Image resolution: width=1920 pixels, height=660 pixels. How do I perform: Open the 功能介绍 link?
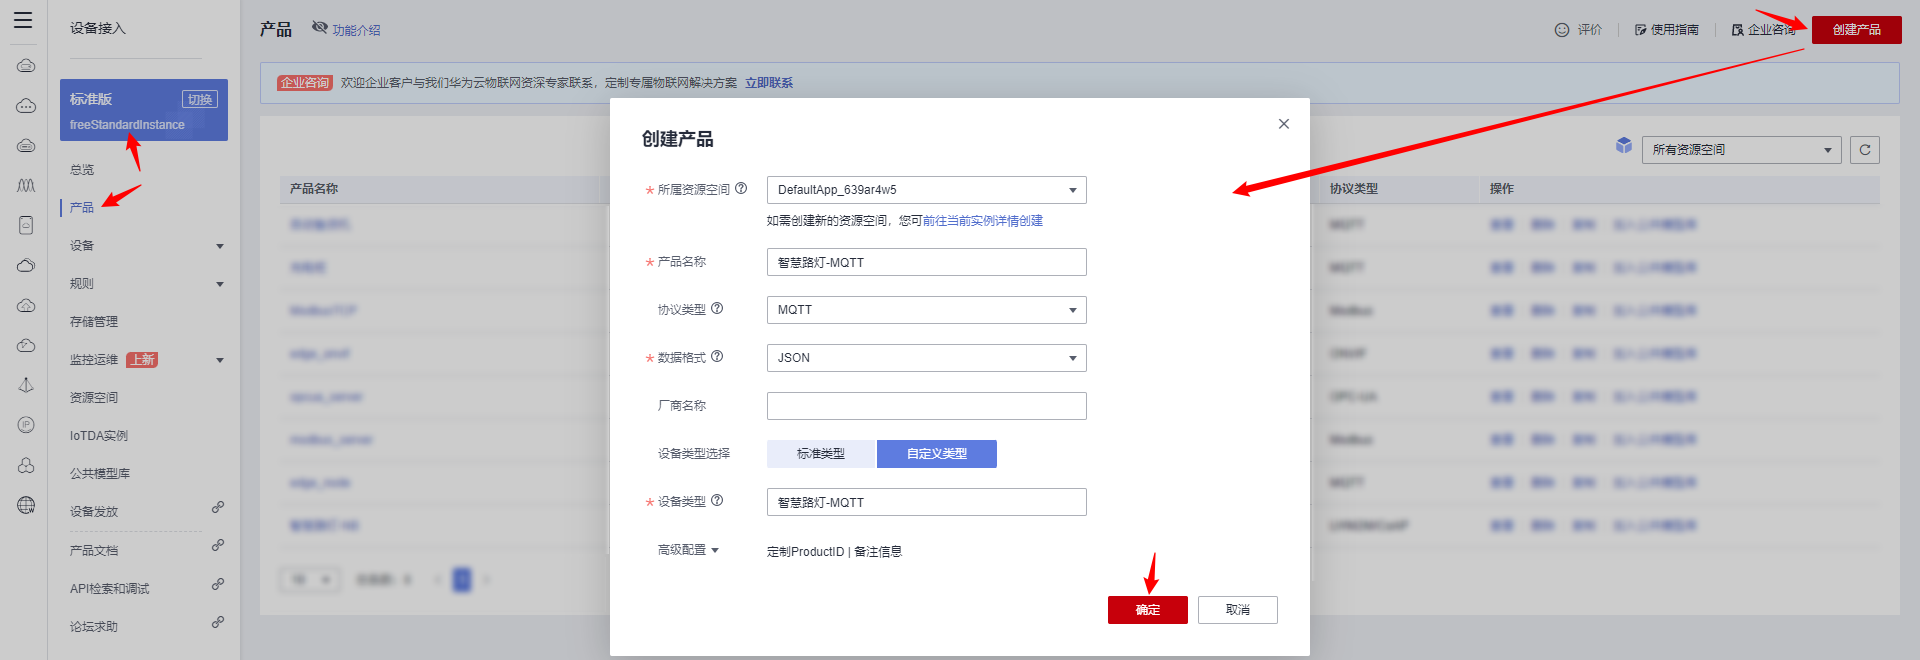pyautogui.click(x=357, y=31)
